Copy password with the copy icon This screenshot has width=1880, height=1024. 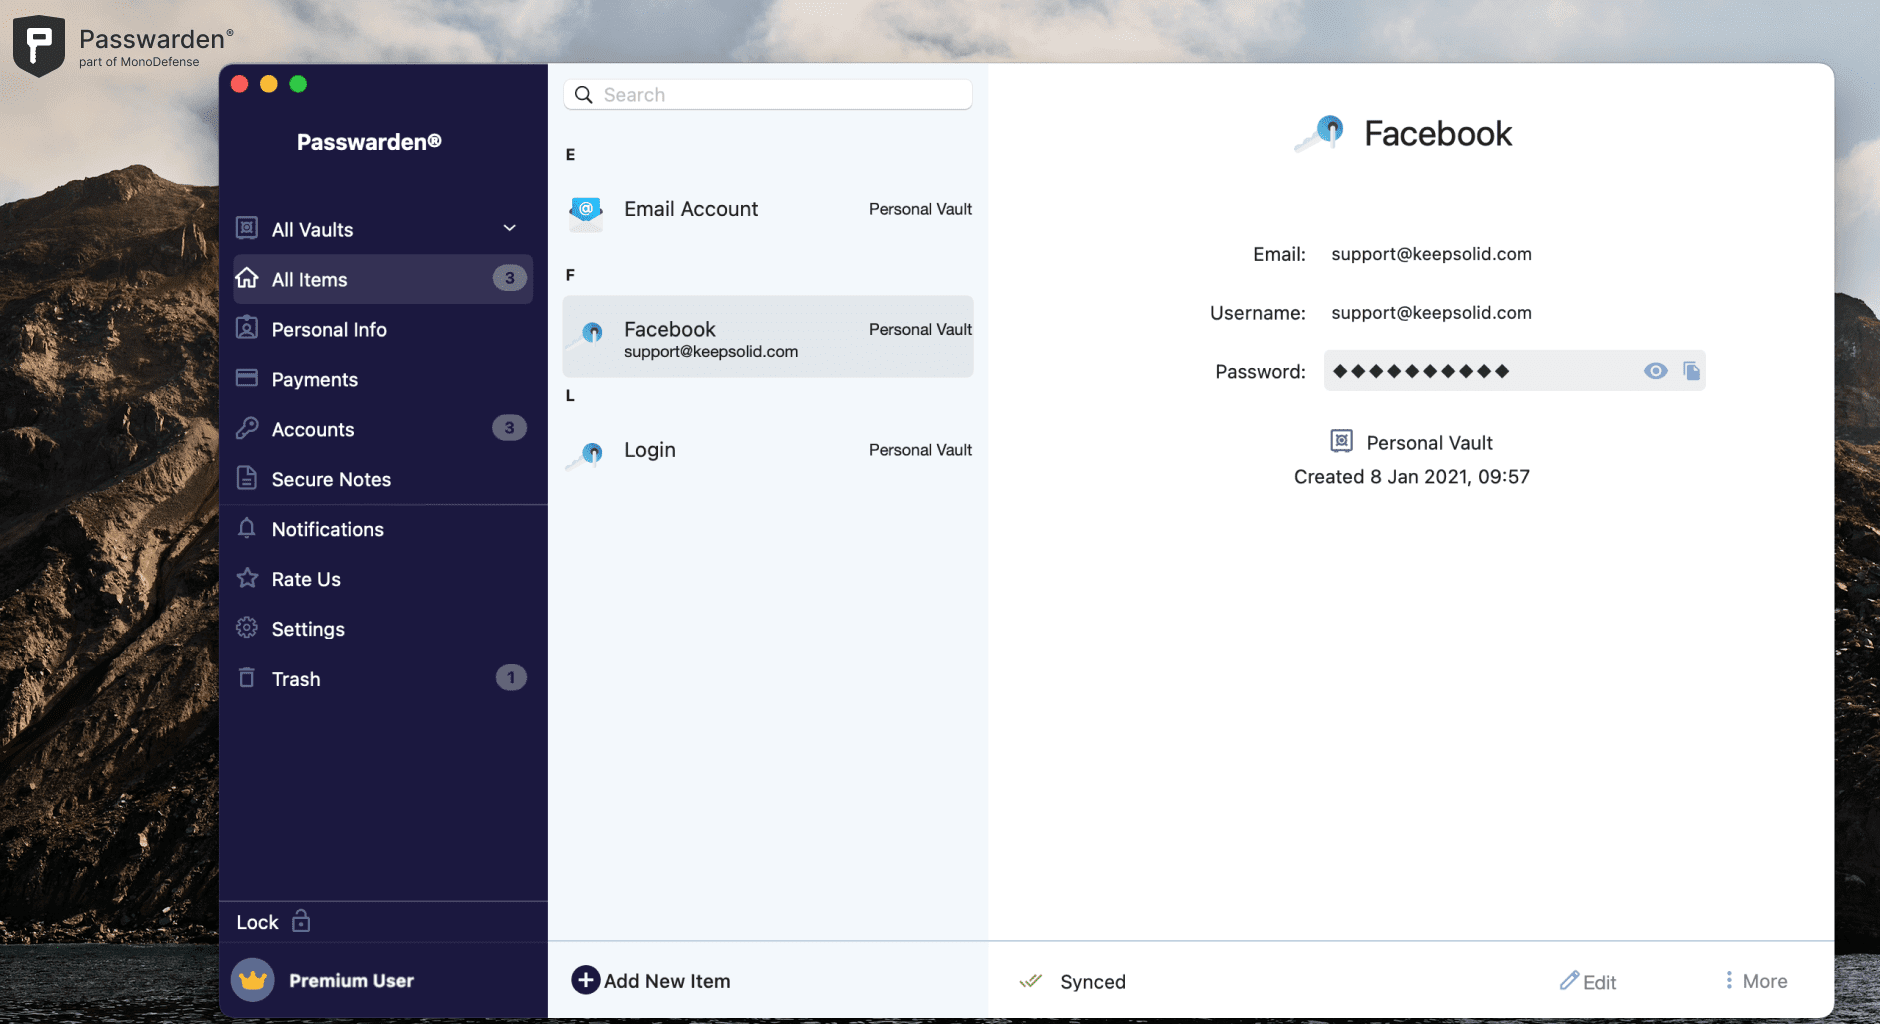tap(1691, 371)
